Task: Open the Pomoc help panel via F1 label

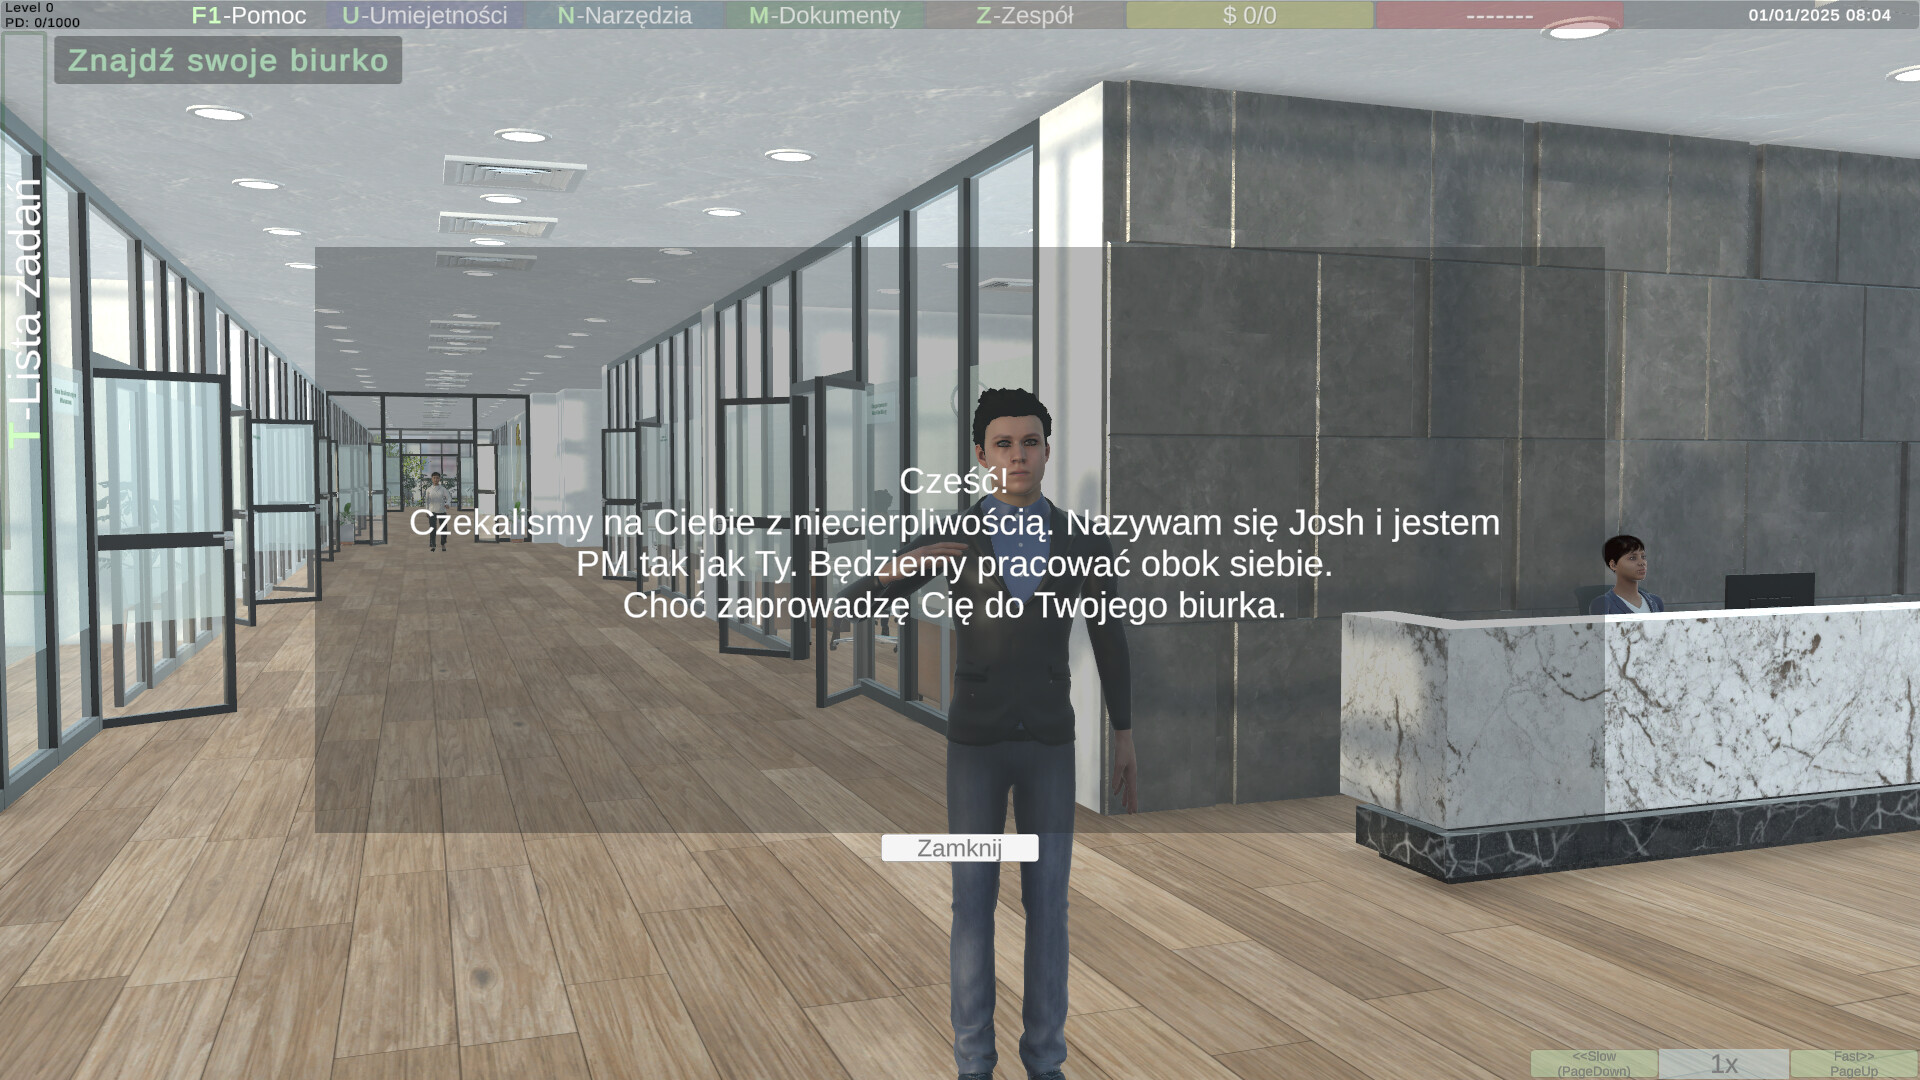Action: tap(248, 15)
